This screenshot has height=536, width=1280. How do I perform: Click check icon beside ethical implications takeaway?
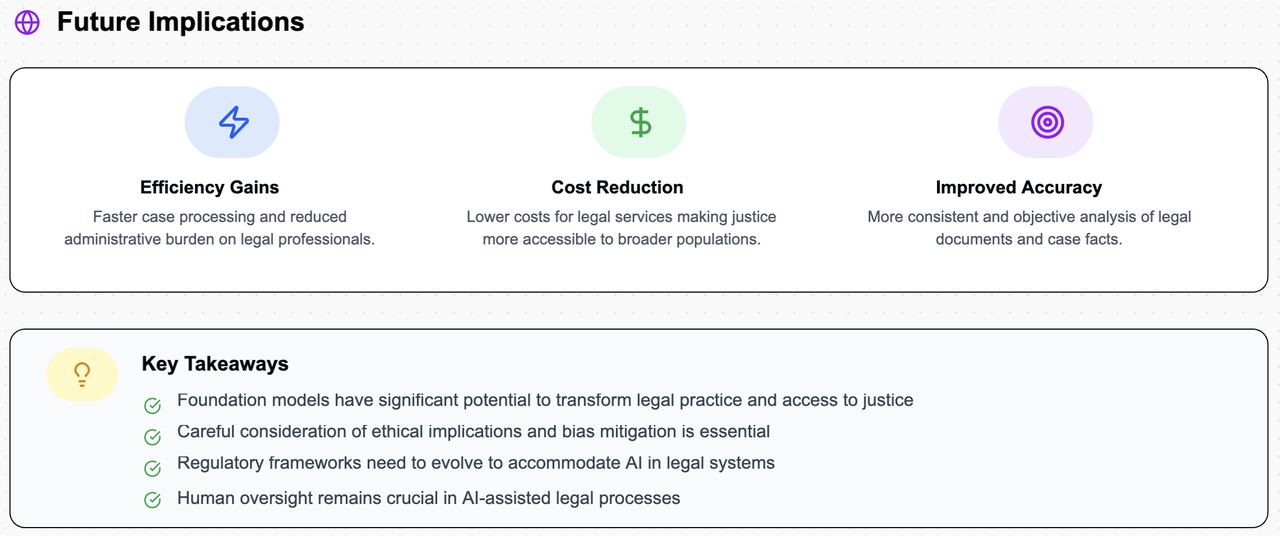tap(152, 437)
